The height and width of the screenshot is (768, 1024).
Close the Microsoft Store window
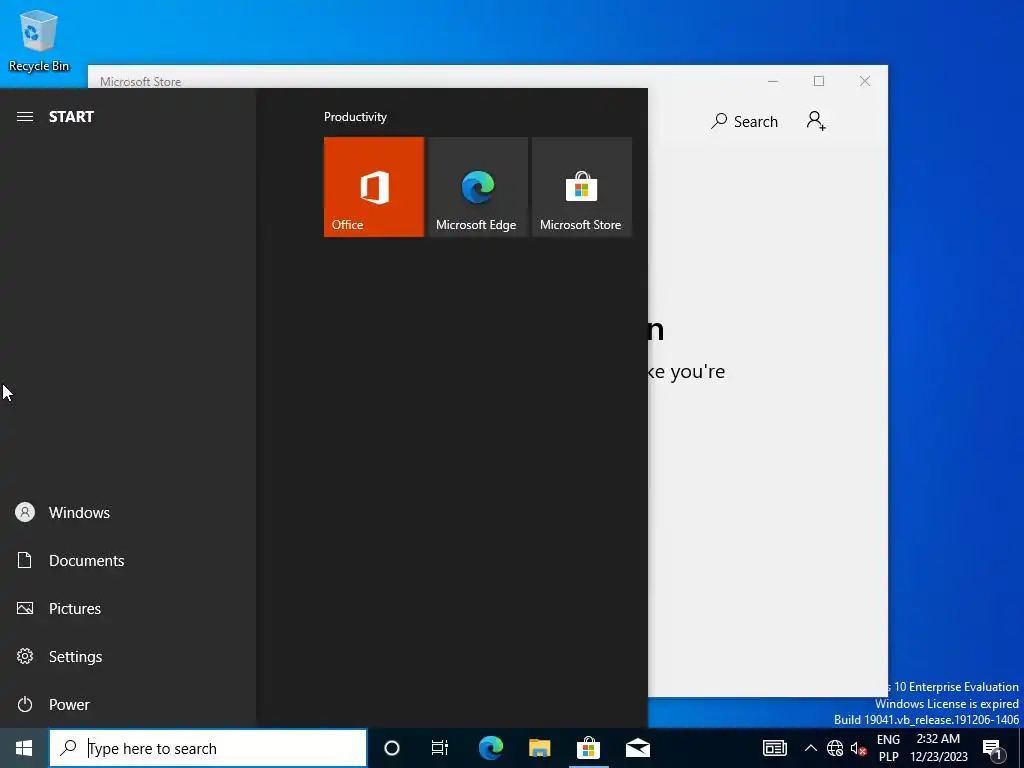click(865, 81)
